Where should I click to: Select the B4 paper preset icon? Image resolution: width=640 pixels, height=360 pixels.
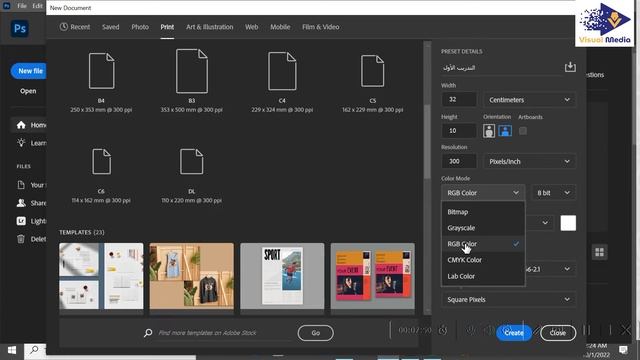[x=102, y=71]
